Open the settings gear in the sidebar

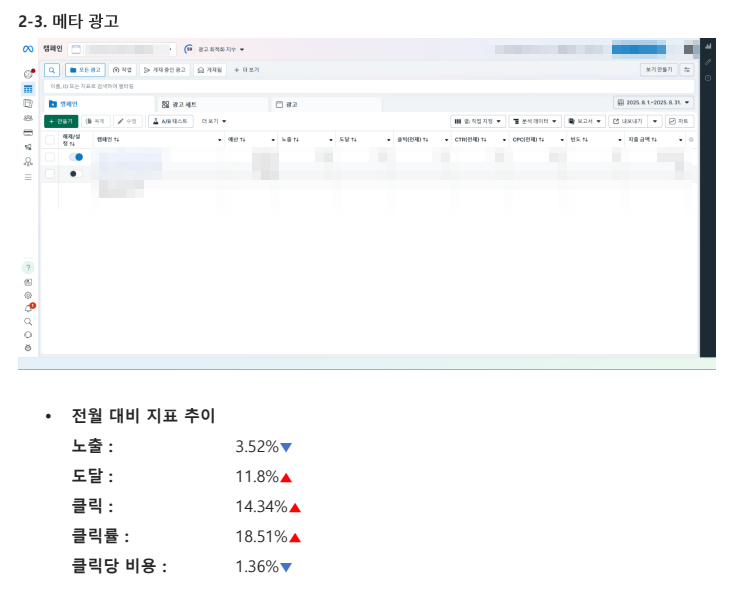tap(28, 295)
